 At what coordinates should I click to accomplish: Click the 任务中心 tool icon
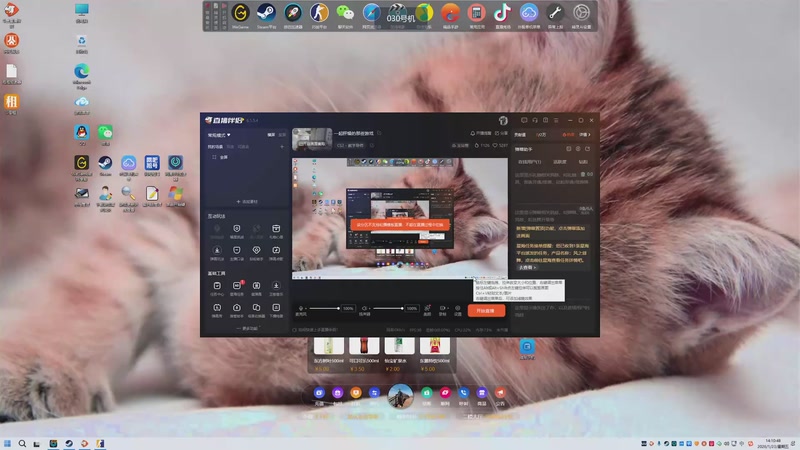coord(217,288)
